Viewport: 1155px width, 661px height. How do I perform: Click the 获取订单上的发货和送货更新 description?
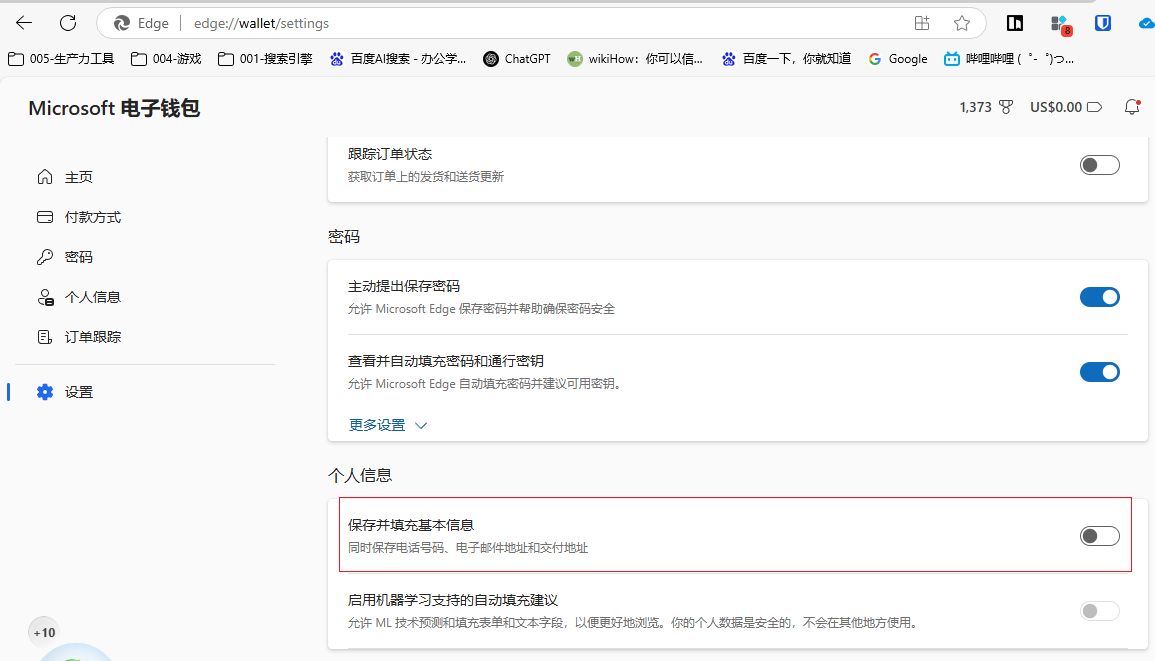point(426,177)
